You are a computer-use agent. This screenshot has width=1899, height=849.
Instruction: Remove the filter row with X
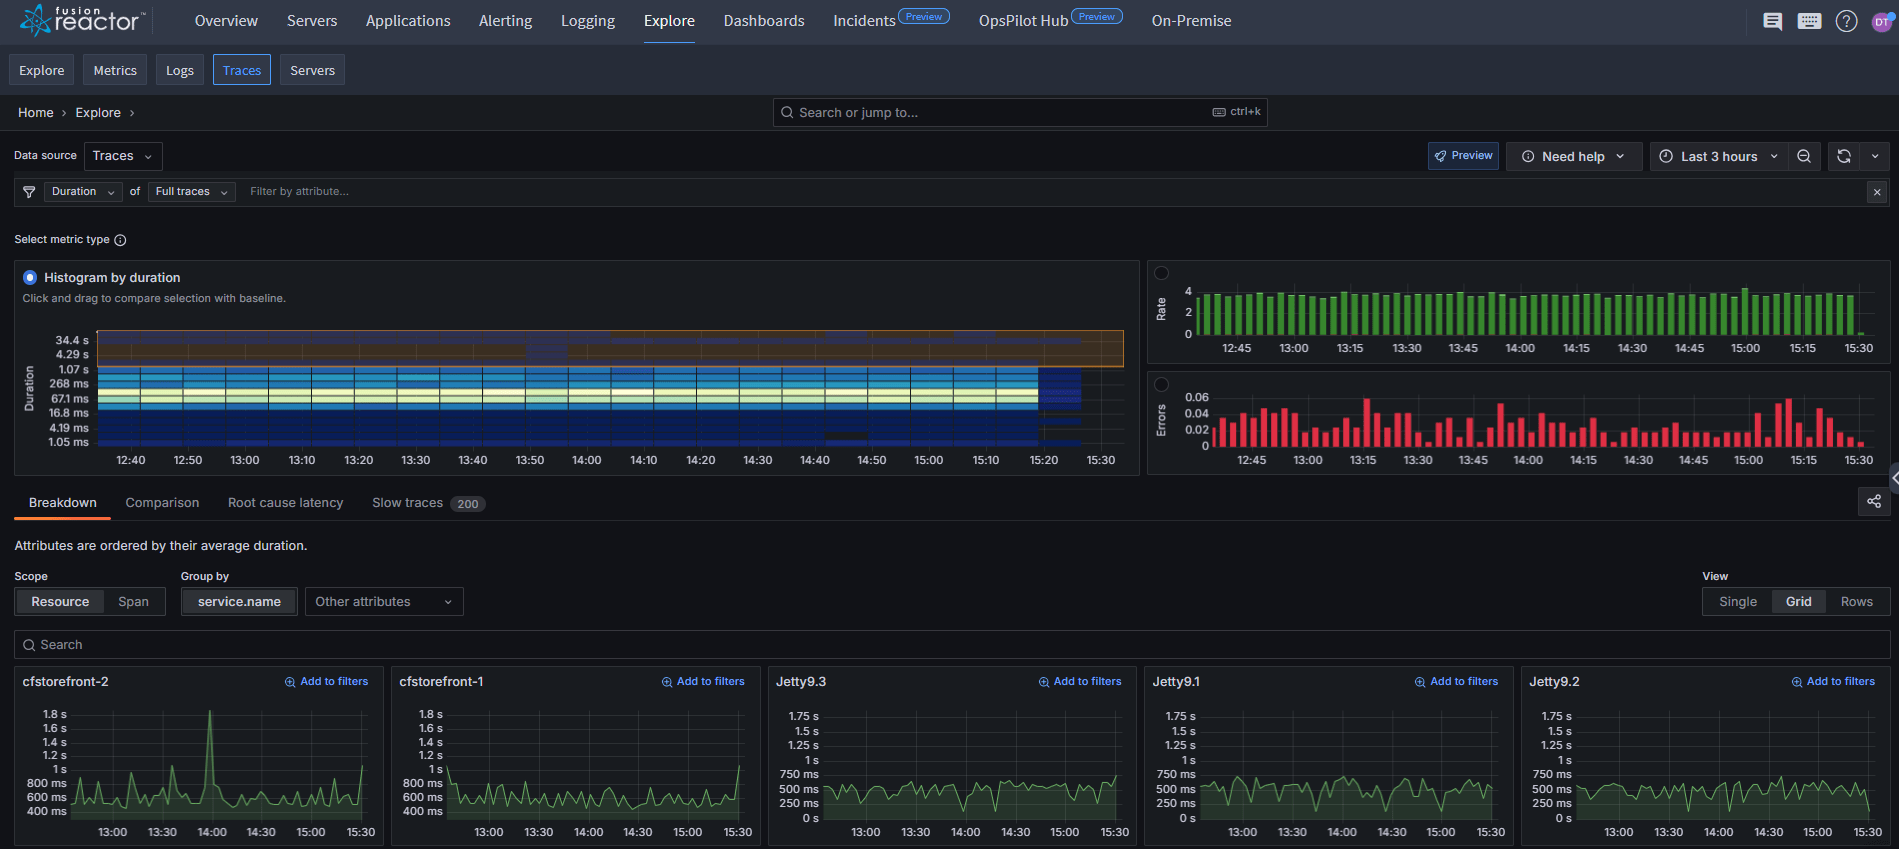tap(1877, 192)
